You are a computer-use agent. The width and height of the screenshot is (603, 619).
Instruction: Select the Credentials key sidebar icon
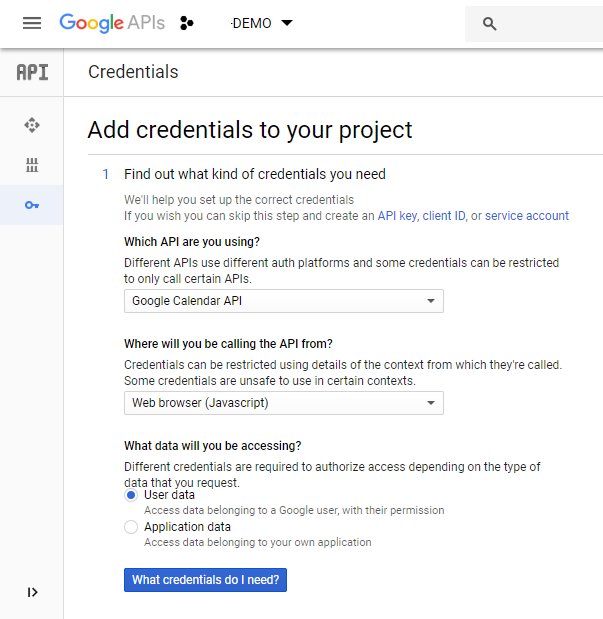coord(32,205)
